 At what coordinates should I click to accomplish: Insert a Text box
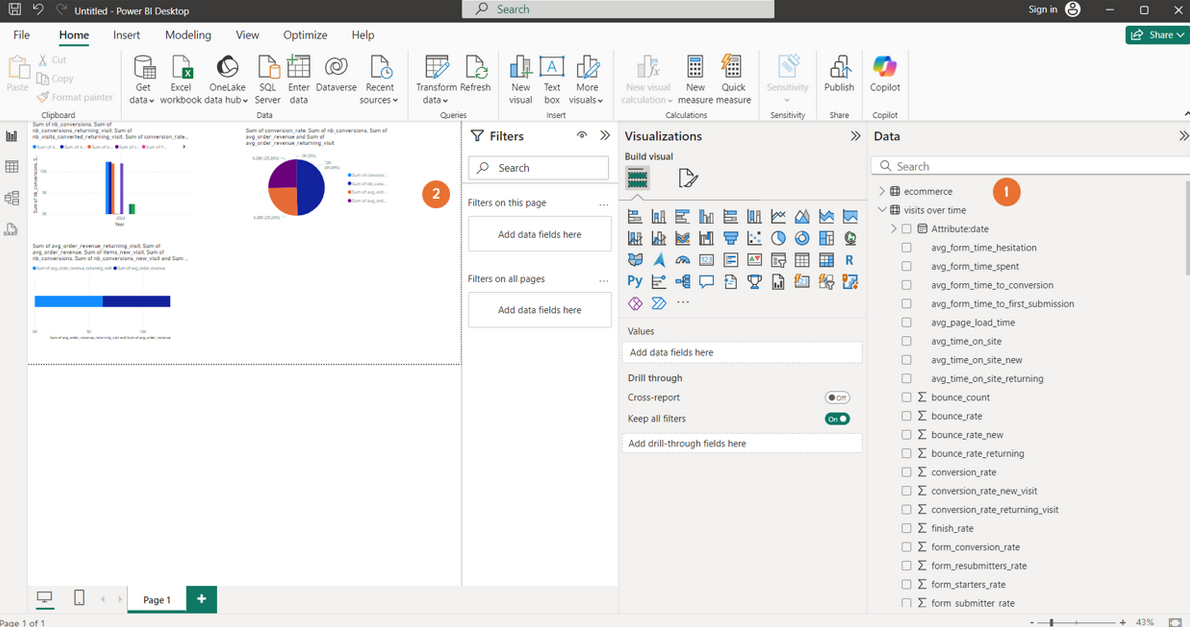tap(551, 68)
